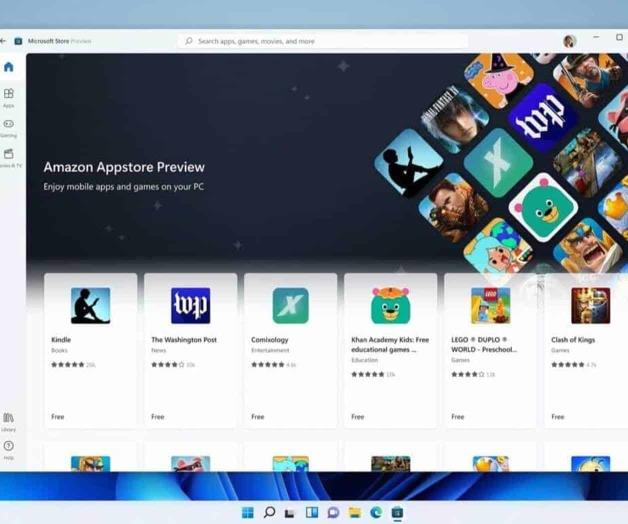Screen dimensions: 628x524
Task: Click the search magnifier icon in the search box
Action: tap(189, 41)
